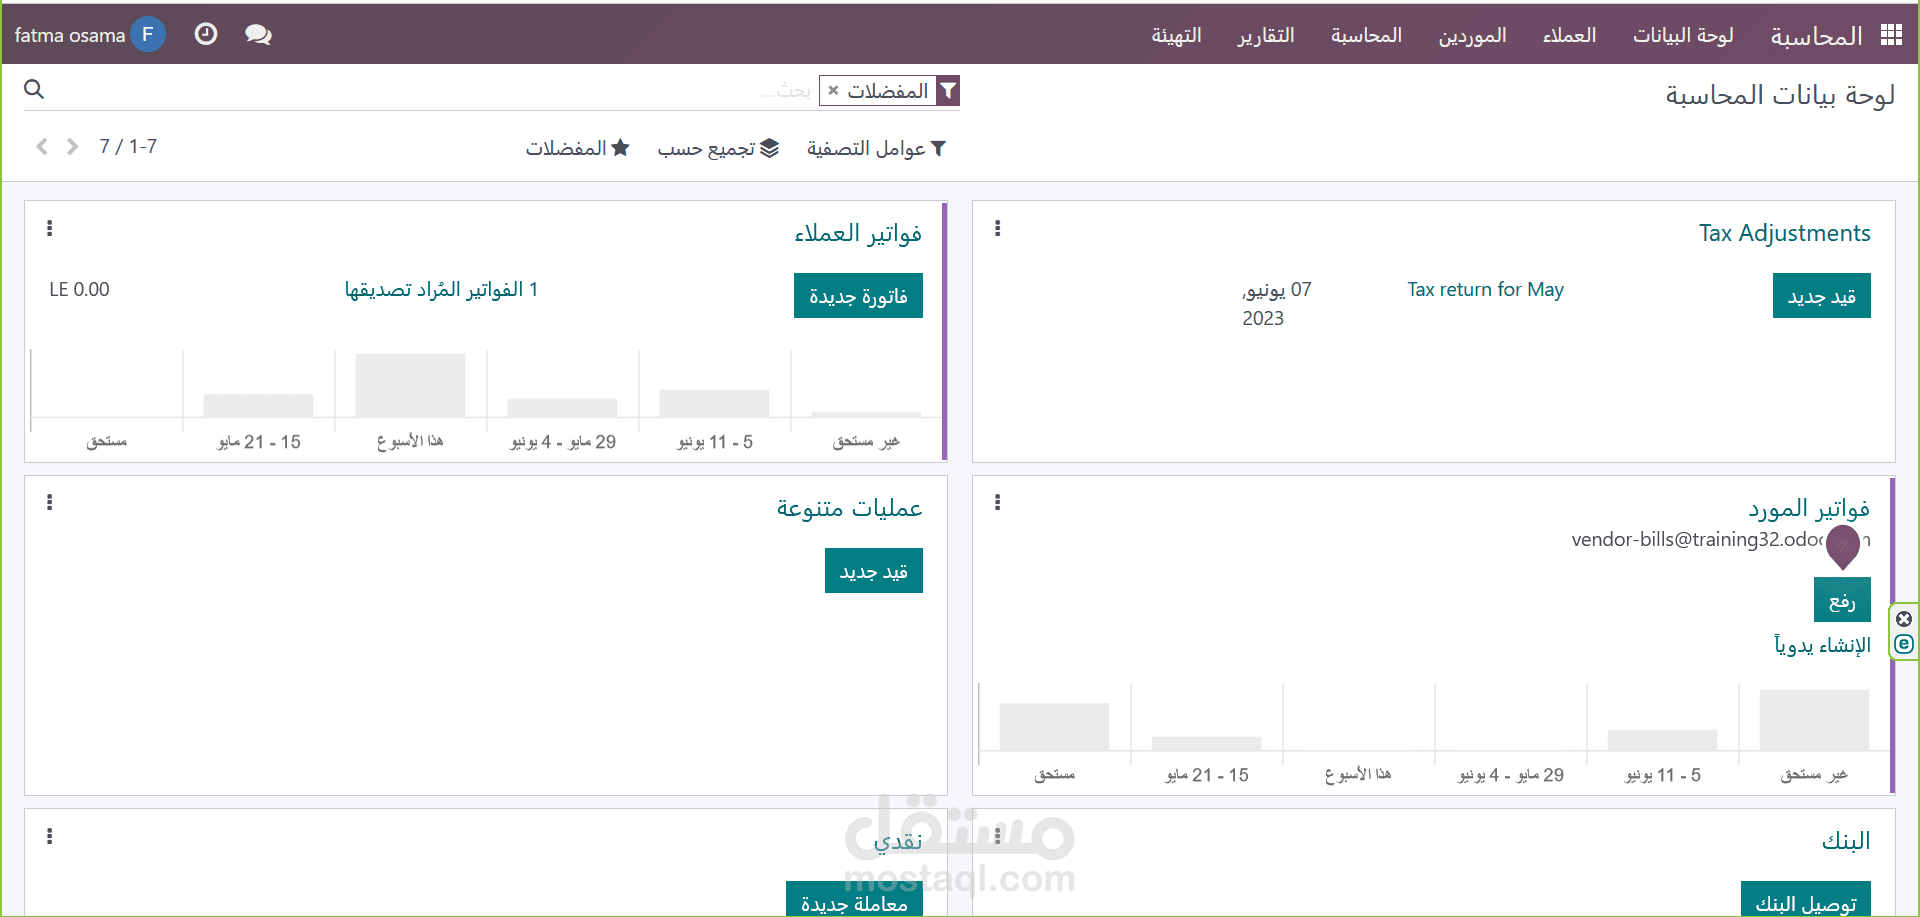Open kebab menu on فواتير العملاء card
The width and height of the screenshot is (1920, 917).
[49, 228]
